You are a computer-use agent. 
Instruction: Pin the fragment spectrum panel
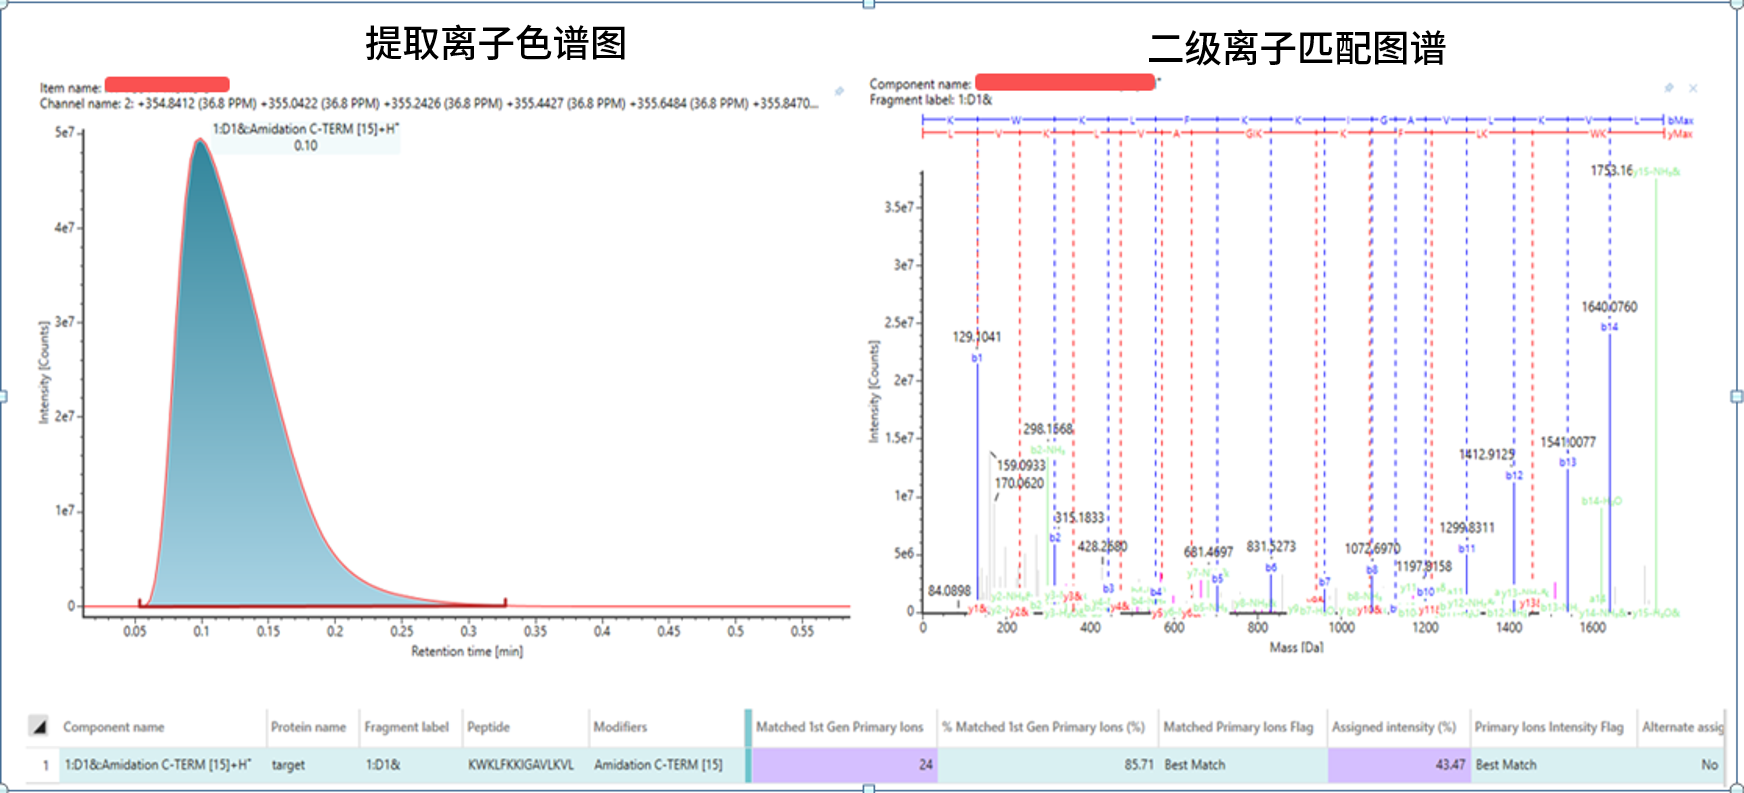pyautogui.click(x=1669, y=88)
